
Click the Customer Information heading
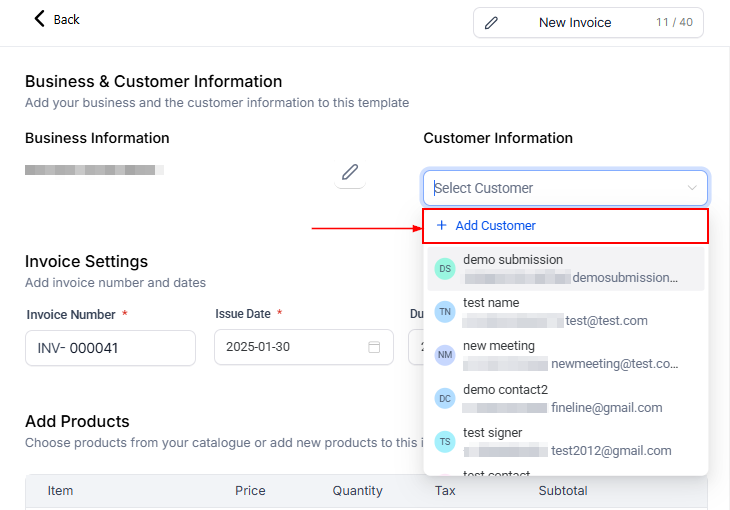tap(498, 138)
